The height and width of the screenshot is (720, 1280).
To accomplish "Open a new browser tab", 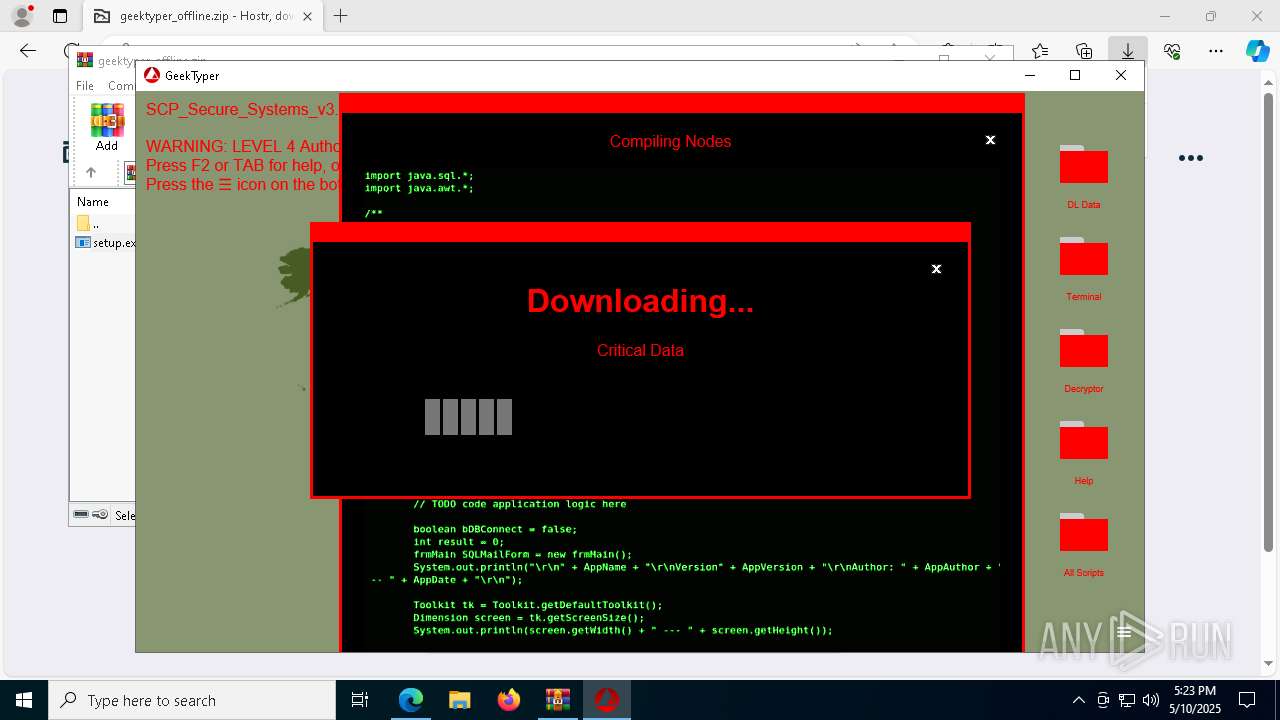I will (341, 16).
